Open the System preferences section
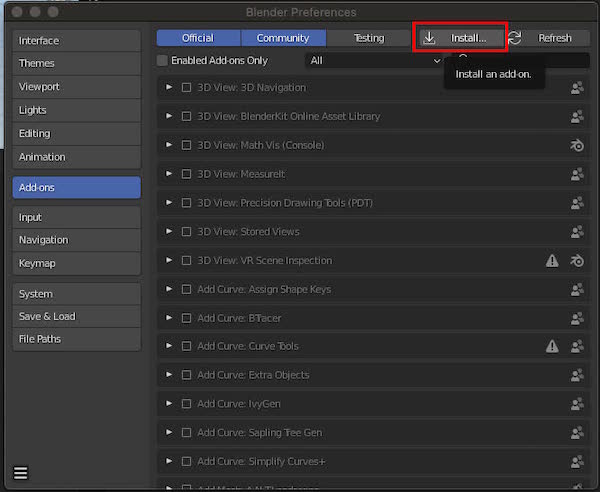This screenshot has width=600, height=492. click(77, 294)
